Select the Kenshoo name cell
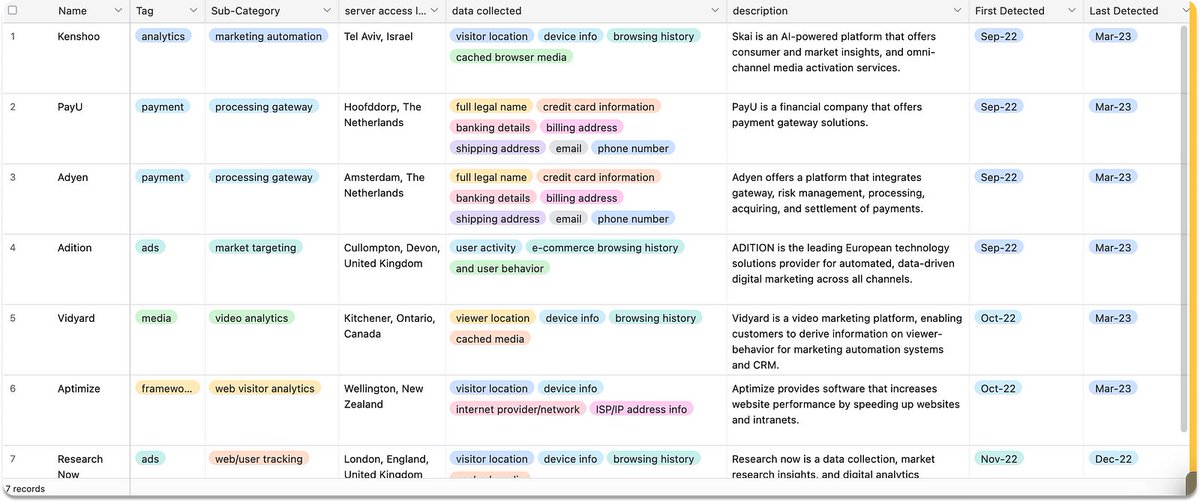1200x502 pixels. click(x=90, y=58)
